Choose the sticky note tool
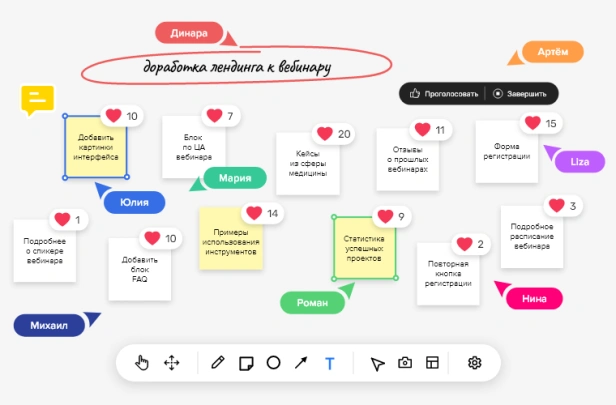 (246, 363)
